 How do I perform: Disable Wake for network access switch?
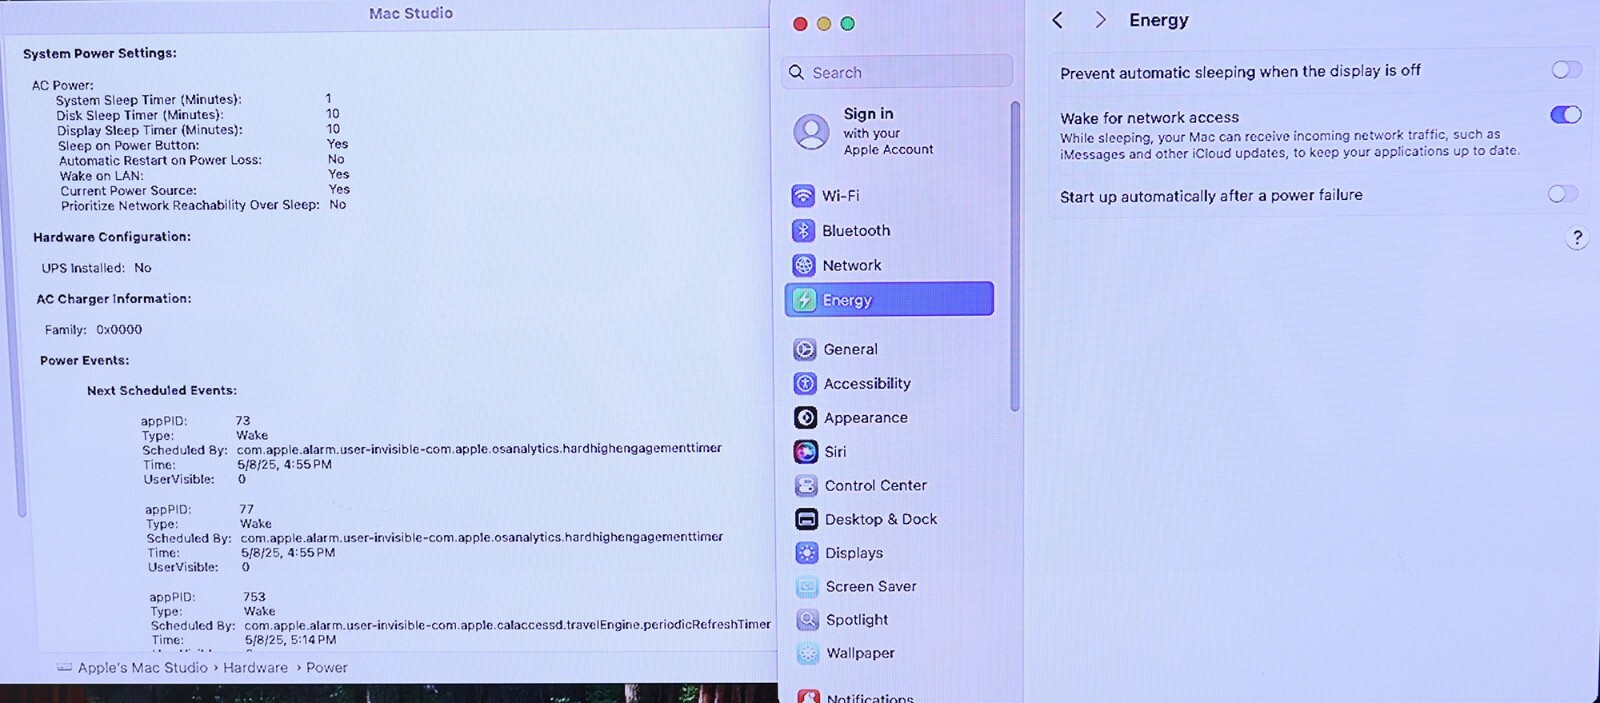(1566, 115)
